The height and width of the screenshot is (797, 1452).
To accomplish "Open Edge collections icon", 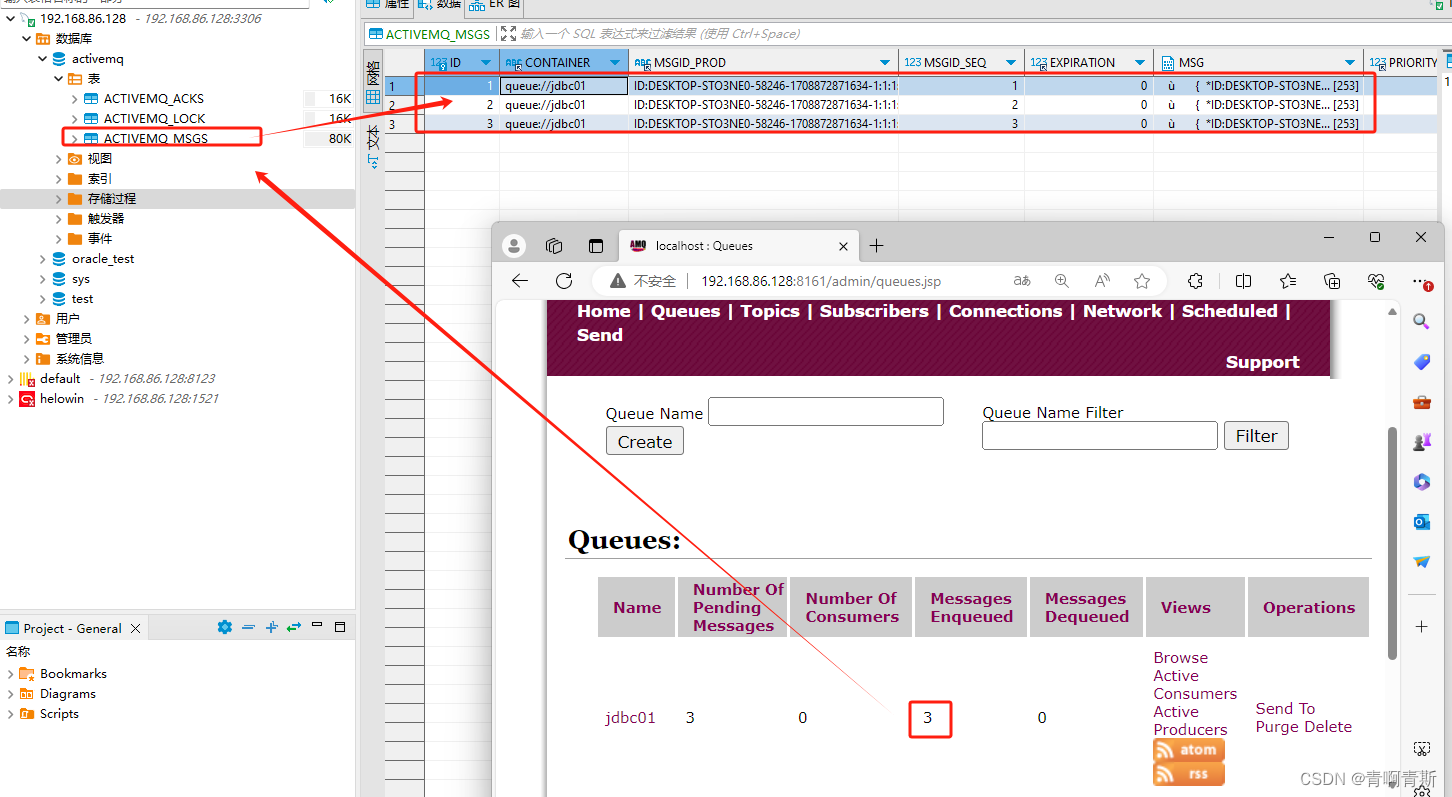I will (1332, 281).
